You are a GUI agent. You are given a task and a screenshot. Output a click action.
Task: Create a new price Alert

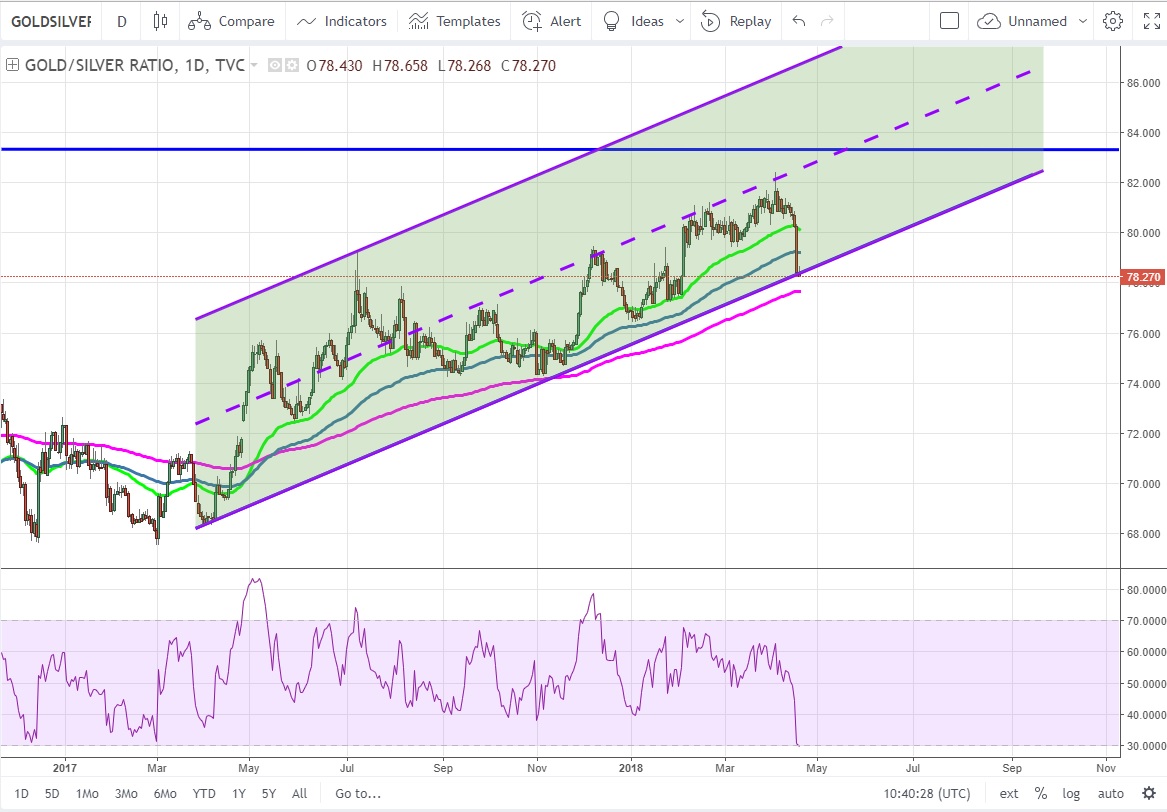pos(551,22)
